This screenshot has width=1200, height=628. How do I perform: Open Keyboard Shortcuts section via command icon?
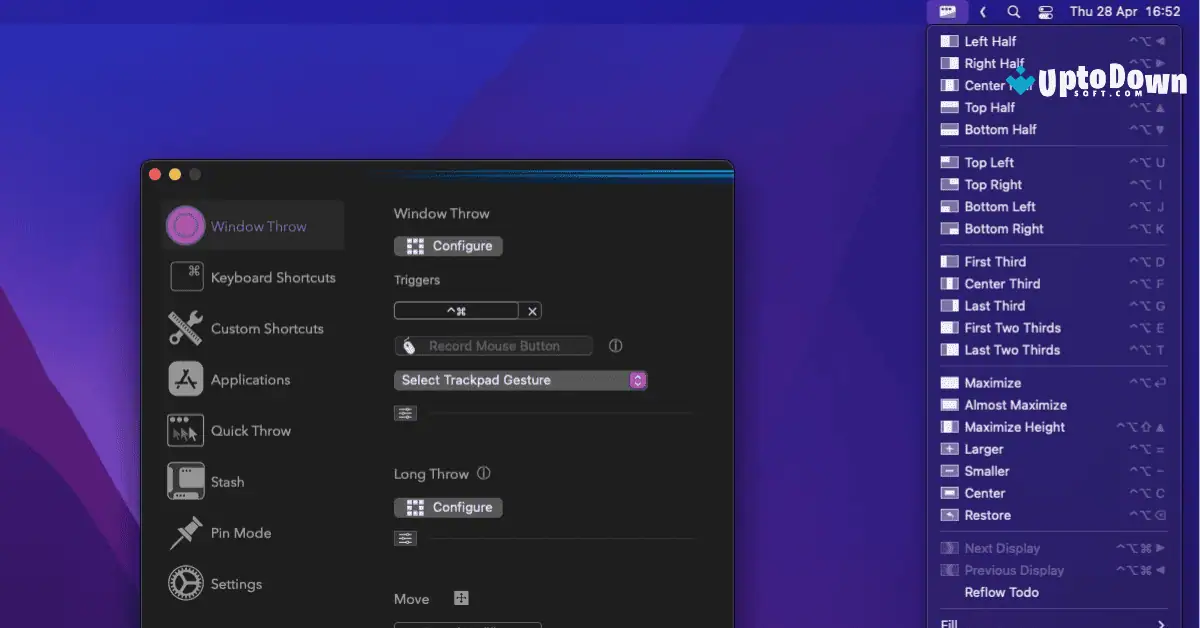tap(186, 277)
